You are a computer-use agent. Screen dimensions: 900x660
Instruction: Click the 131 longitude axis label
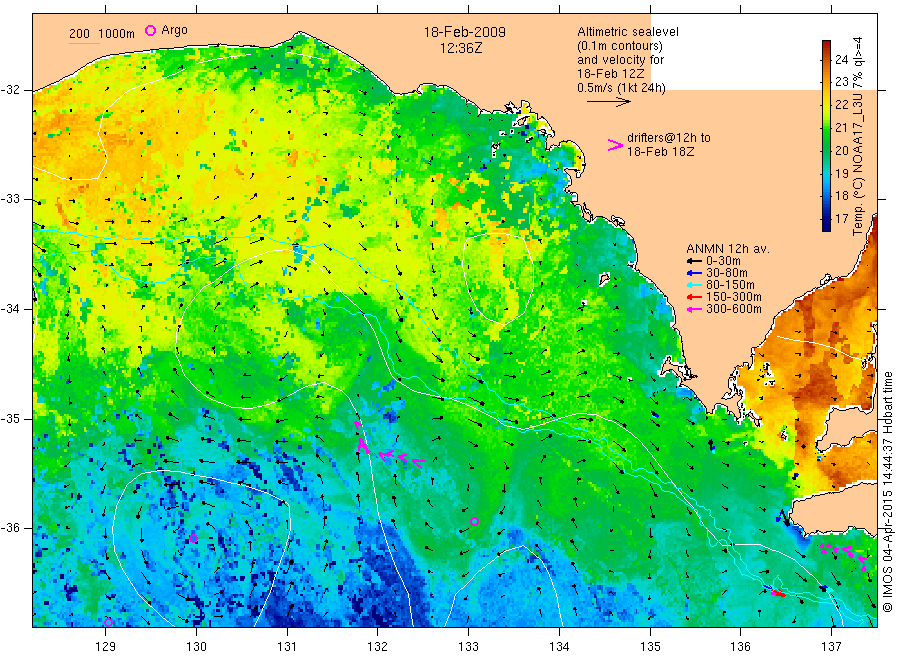coord(287,647)
